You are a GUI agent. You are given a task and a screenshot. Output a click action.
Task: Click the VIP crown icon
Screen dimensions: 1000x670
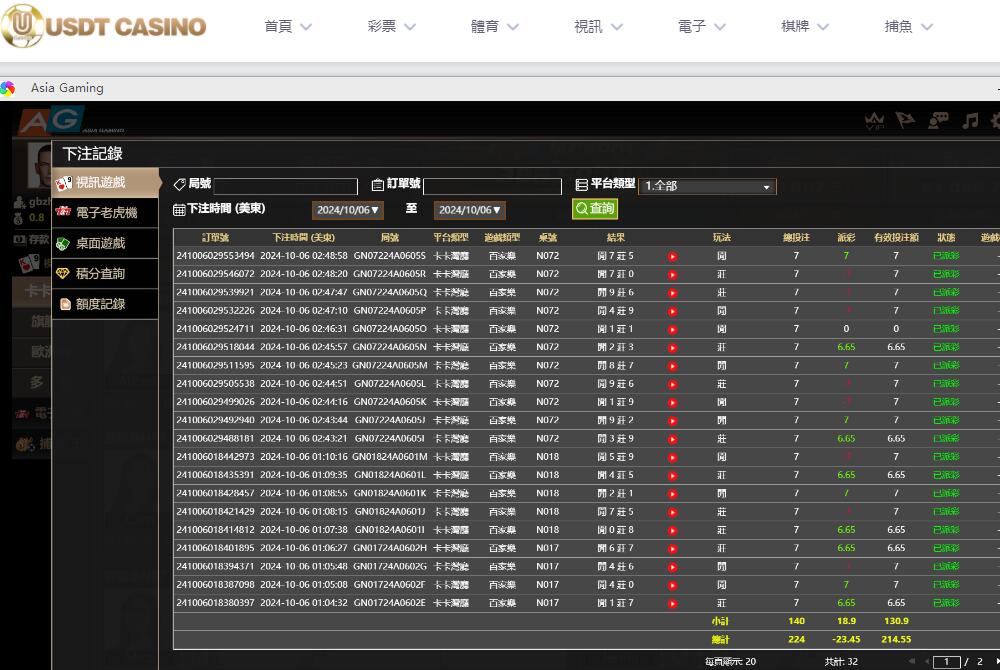[x=876, y=121]
